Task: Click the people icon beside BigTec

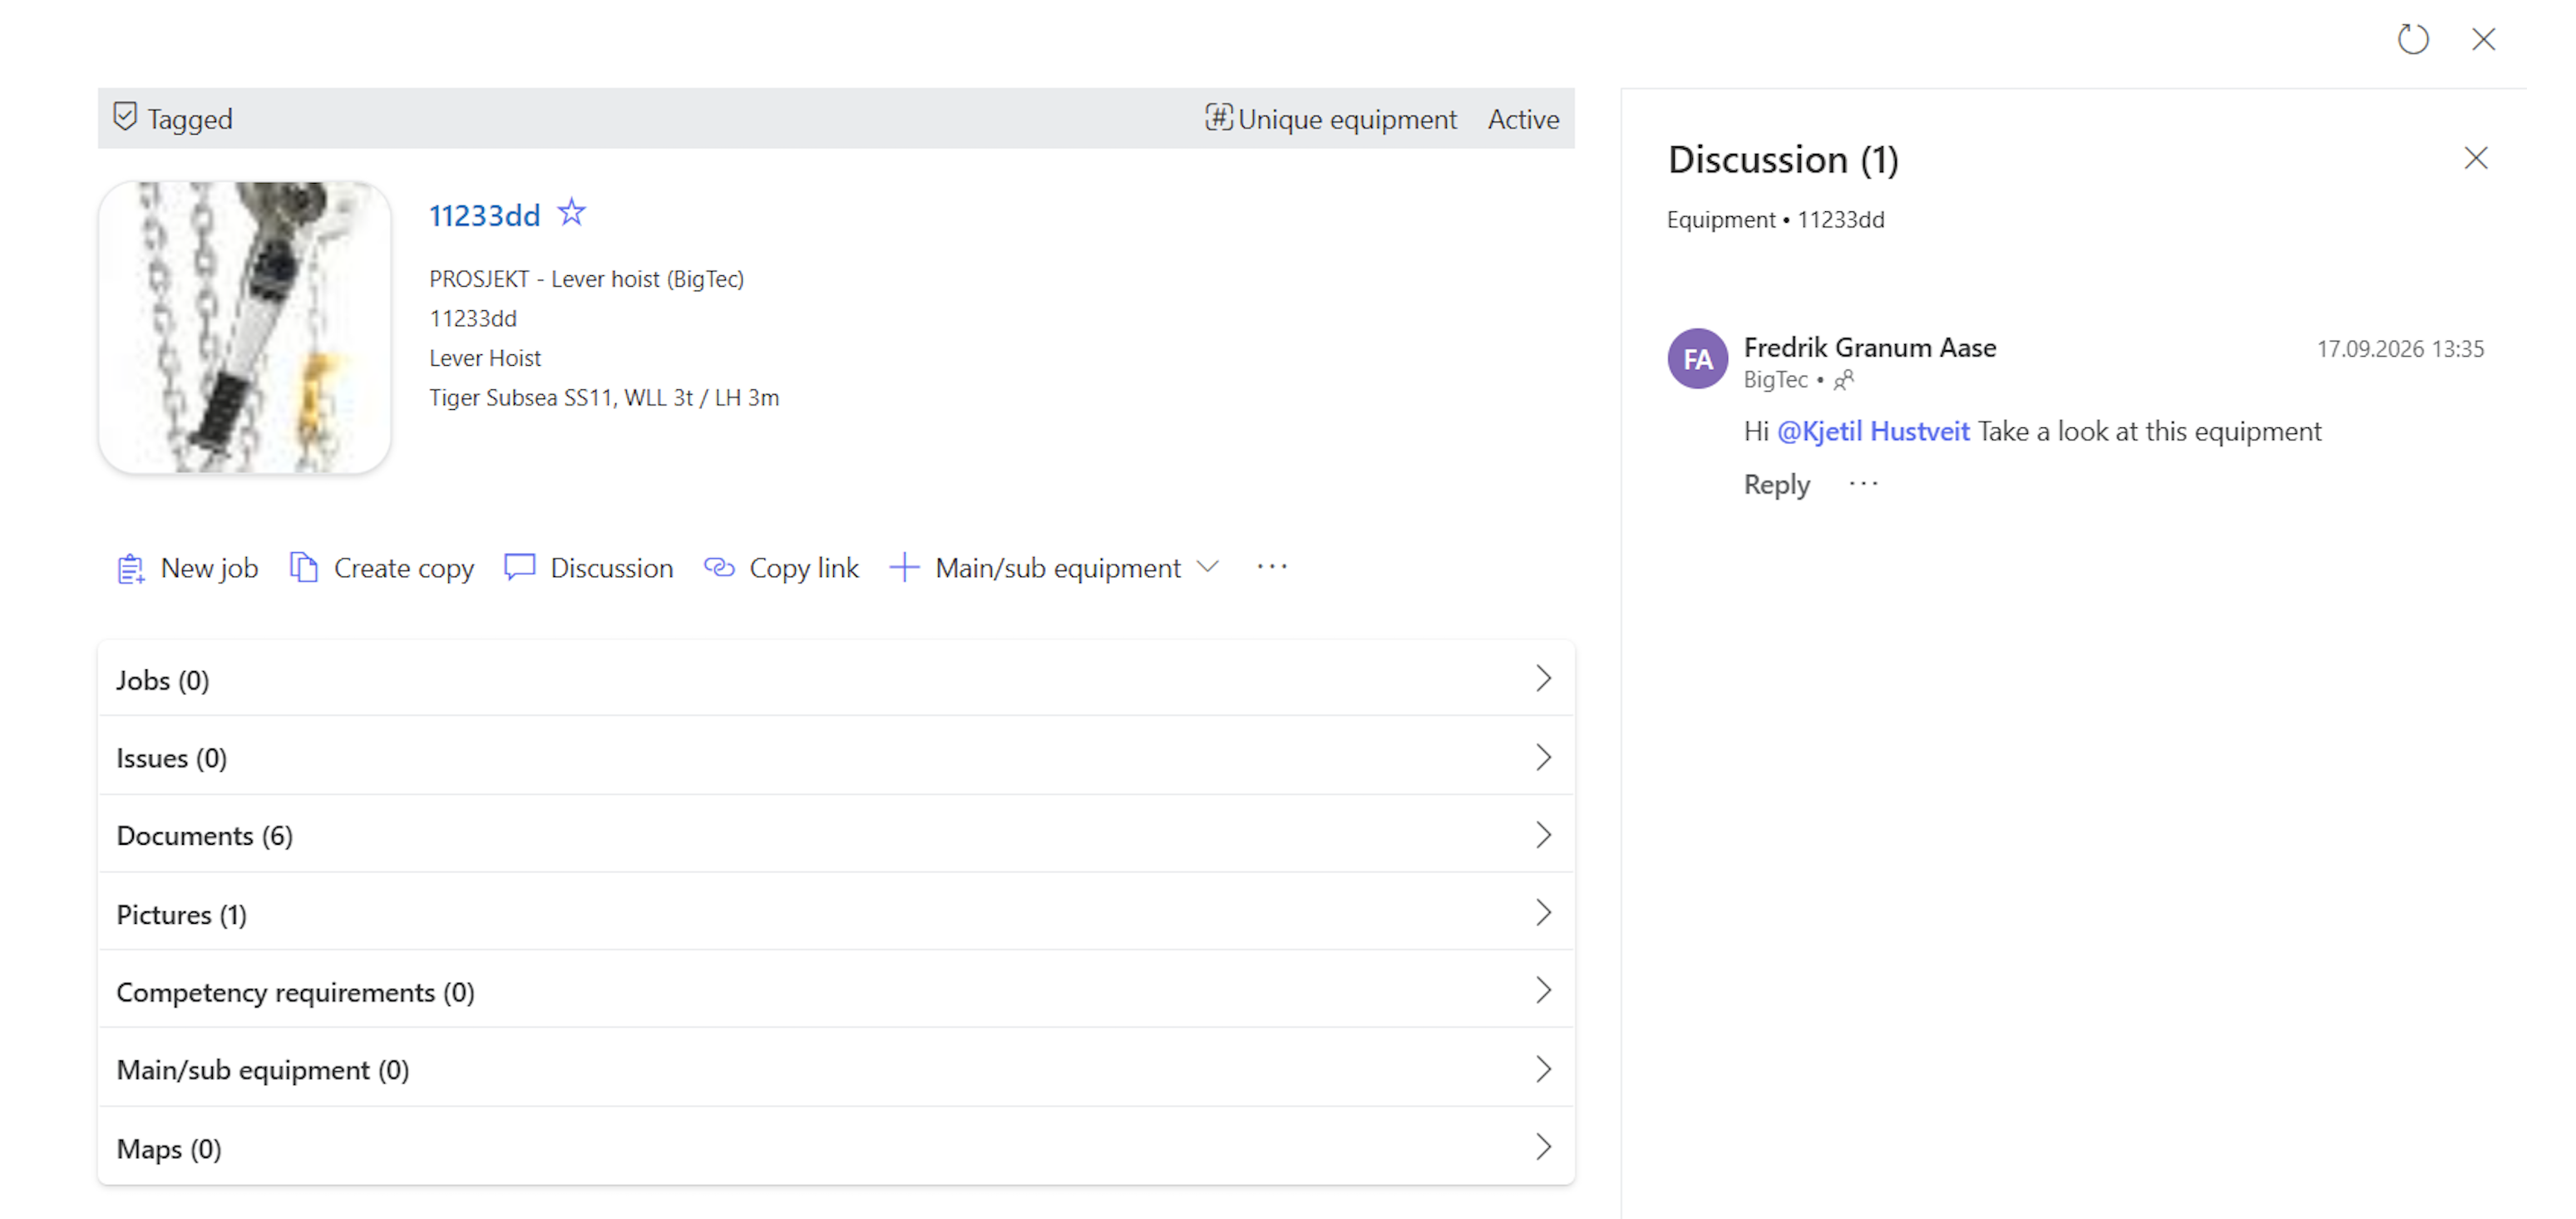Action: pos(1843,380)
